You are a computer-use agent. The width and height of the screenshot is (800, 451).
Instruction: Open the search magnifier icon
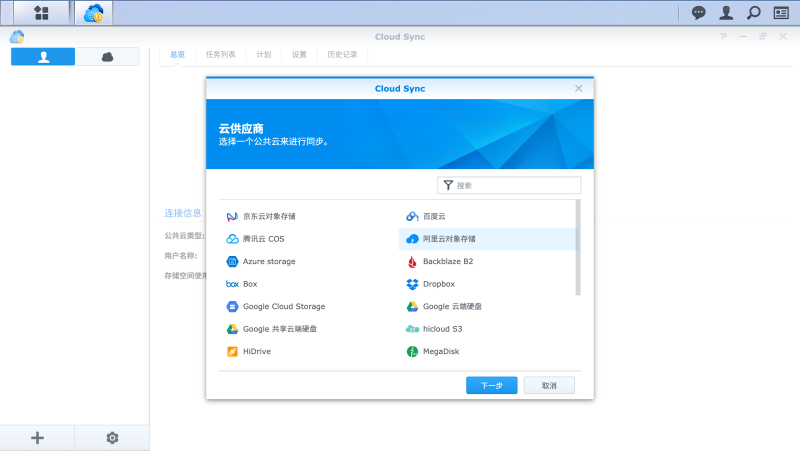[754, 13]
